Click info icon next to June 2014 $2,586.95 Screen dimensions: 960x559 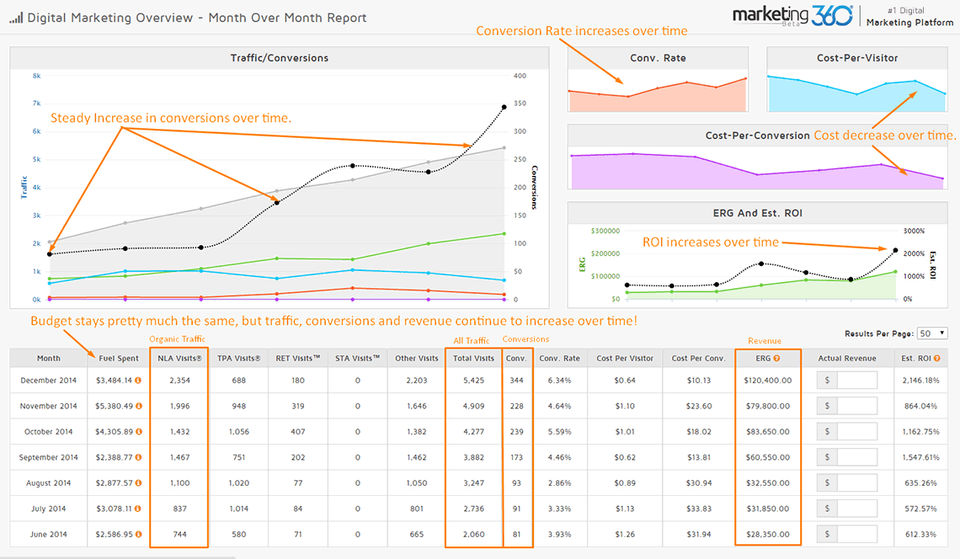138,535
